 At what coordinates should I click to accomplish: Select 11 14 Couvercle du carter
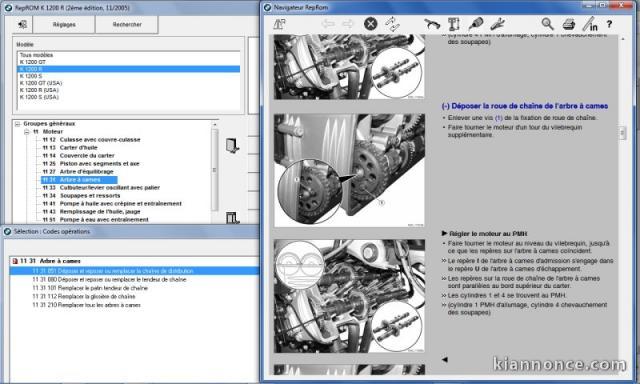click(x=78, y=155)
